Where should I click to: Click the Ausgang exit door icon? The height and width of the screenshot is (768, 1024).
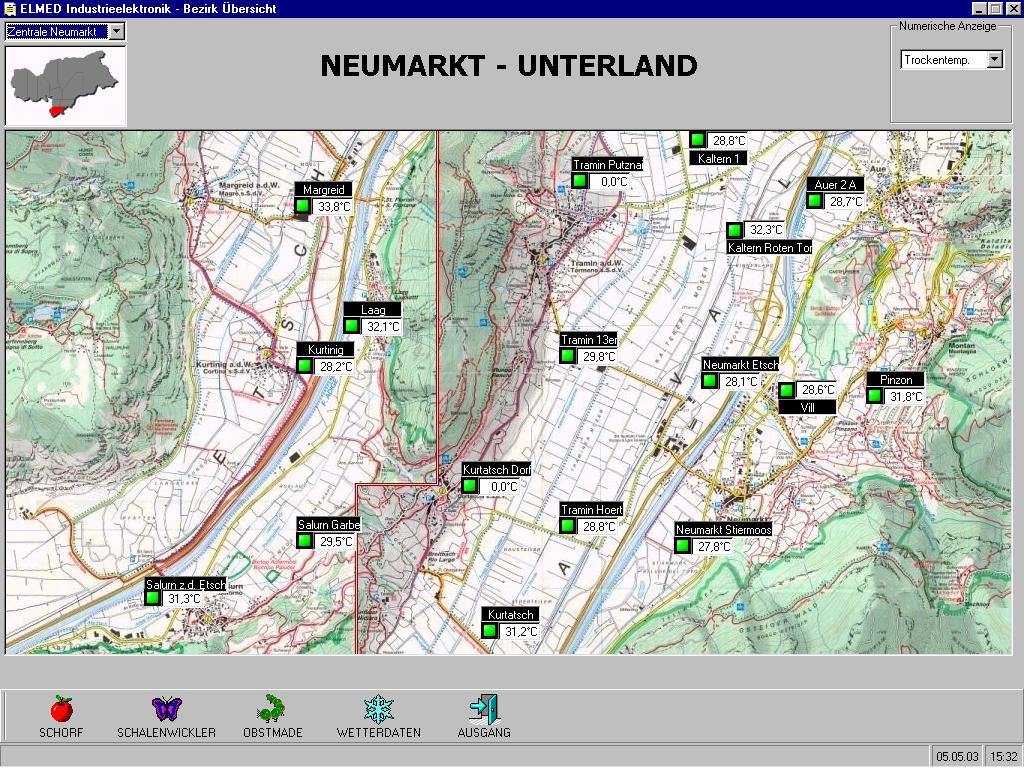pyautogui.click(x=484, y=709)
